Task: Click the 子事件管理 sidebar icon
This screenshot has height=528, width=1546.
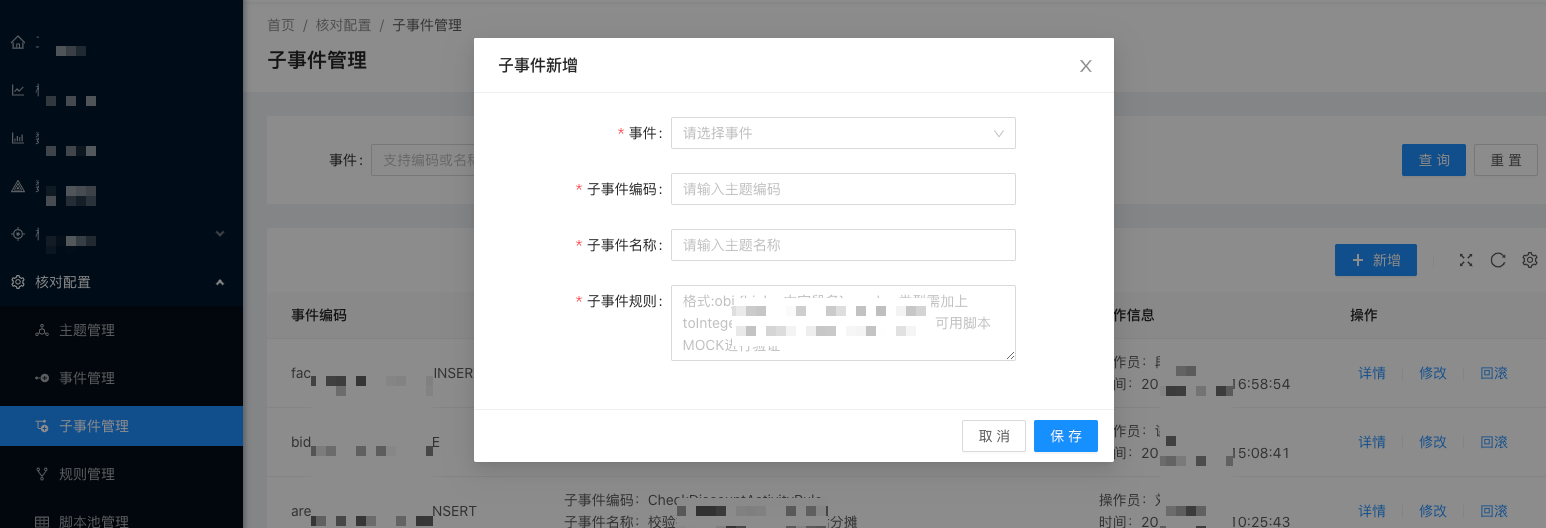Action: pos(42,426)
